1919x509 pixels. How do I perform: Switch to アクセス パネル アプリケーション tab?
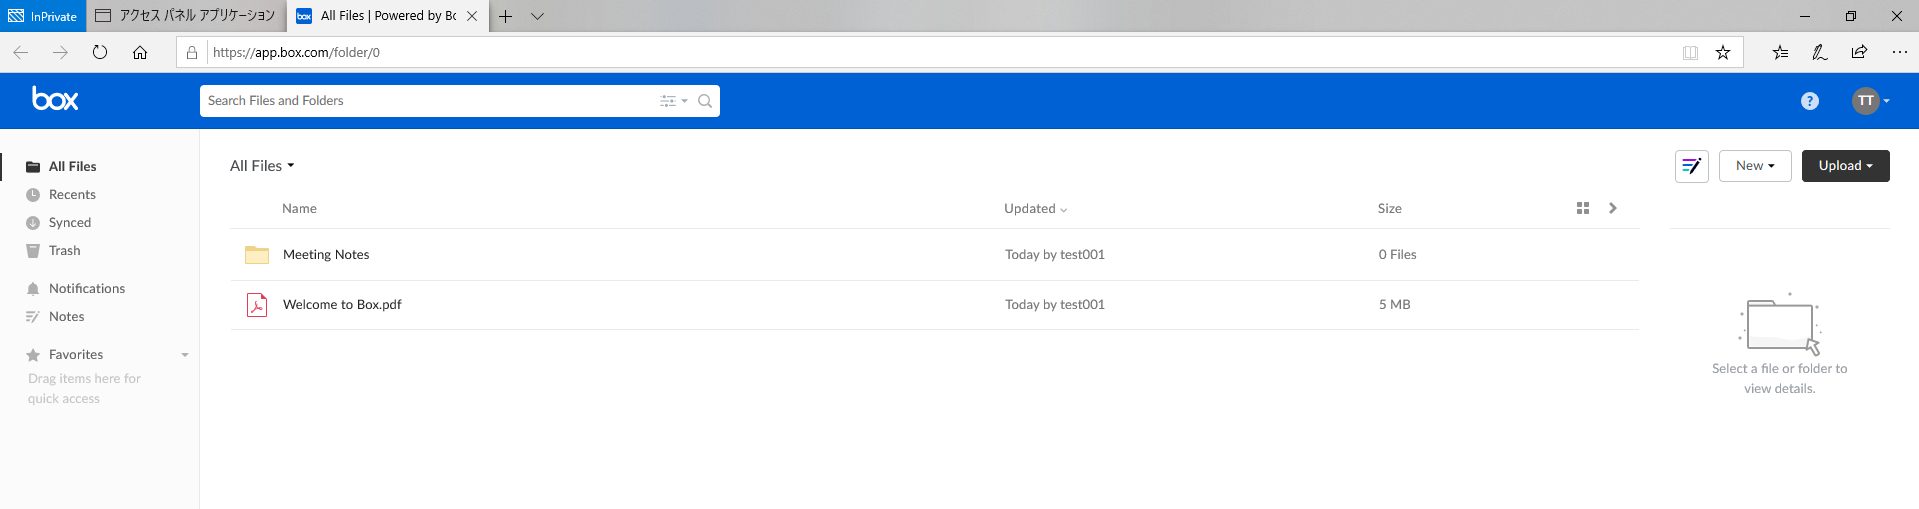(186, 16)
